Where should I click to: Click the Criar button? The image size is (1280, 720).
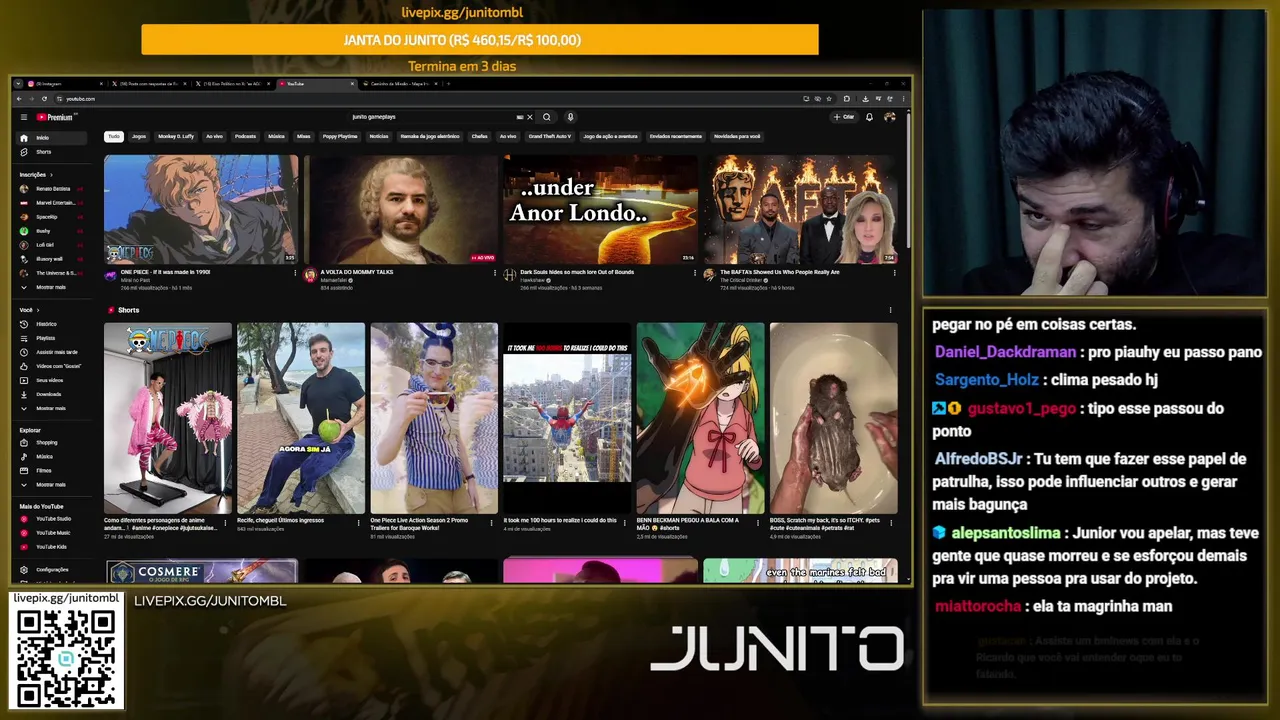pos(844,117)
